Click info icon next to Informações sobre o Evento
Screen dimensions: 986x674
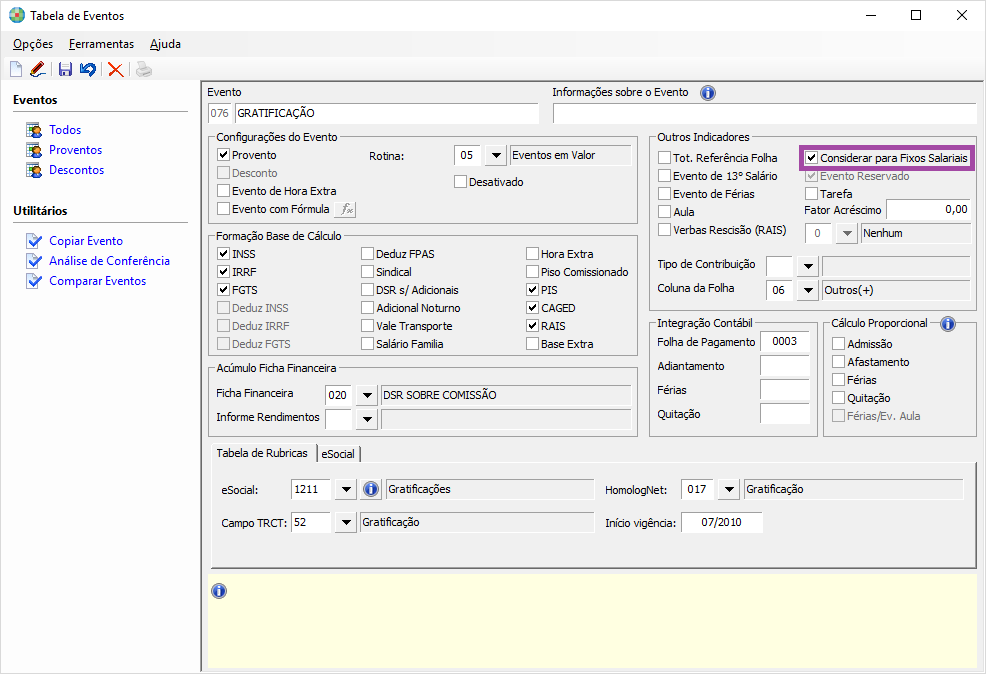(x=708, y=93)
